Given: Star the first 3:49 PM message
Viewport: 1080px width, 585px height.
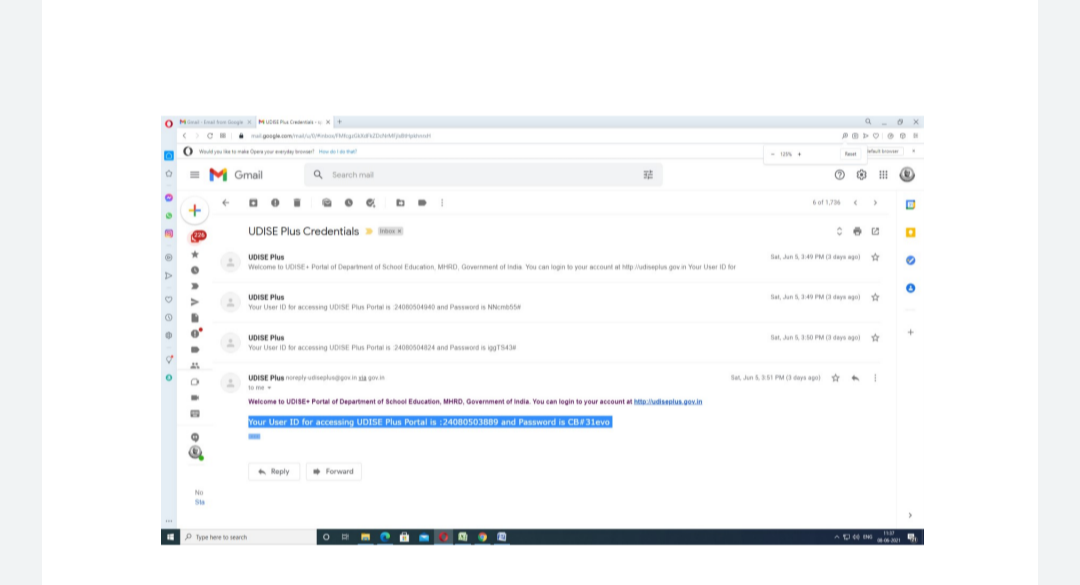Looking at the screenshot, I should pyautogui.click(x=875, y=257).
